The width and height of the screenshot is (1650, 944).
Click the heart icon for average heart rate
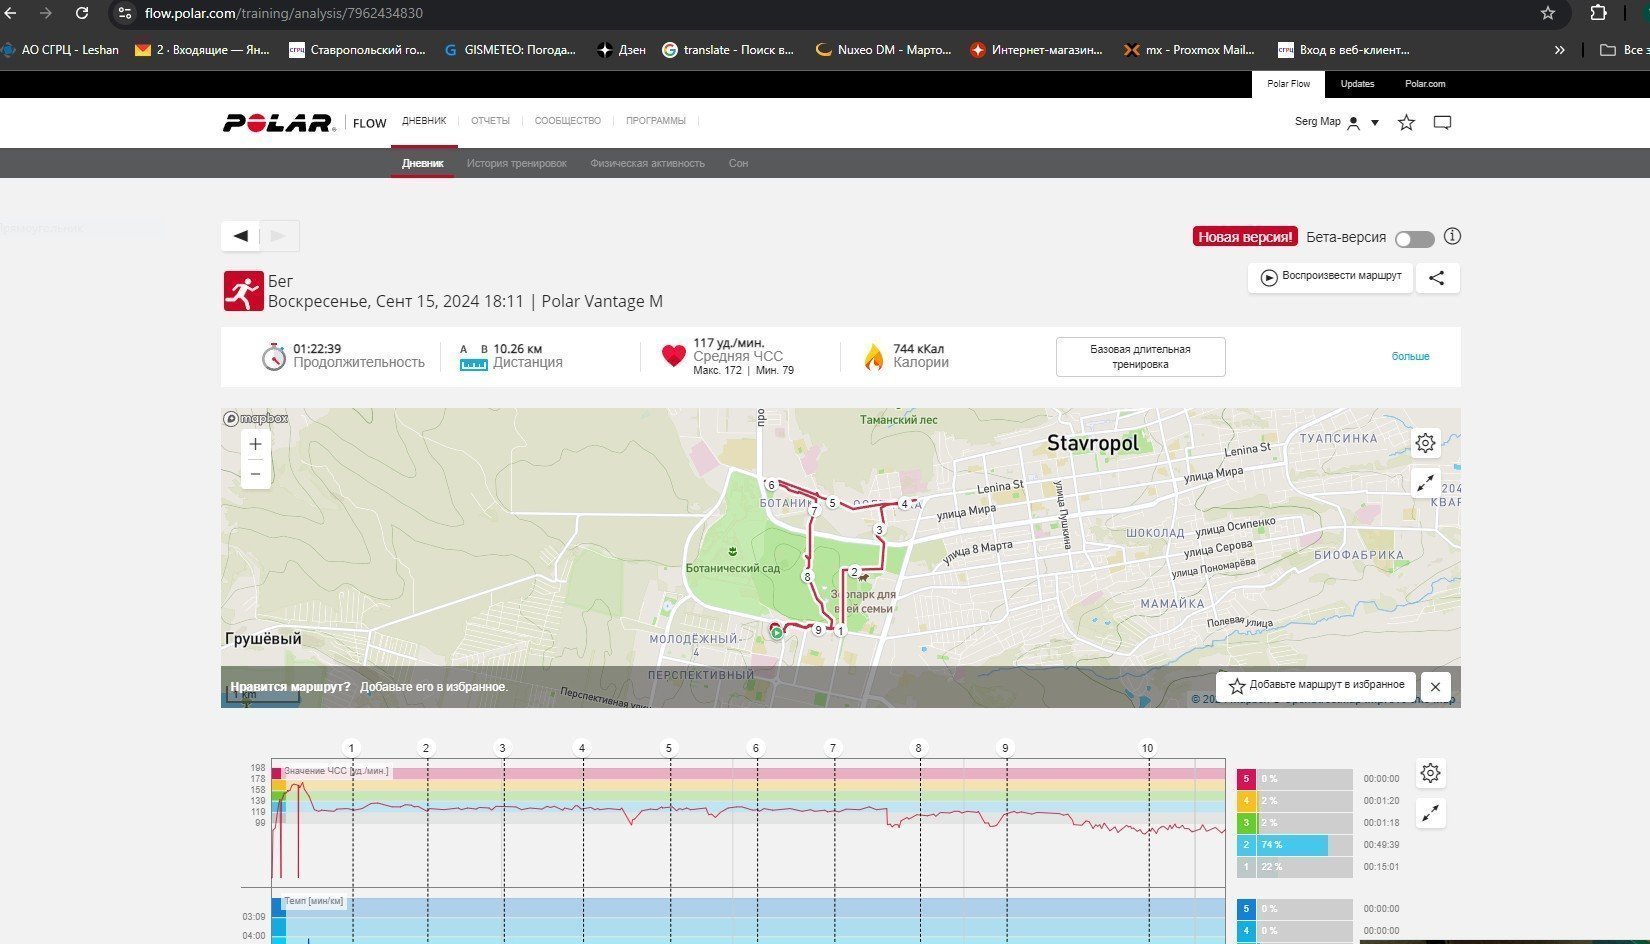(674, 356)
